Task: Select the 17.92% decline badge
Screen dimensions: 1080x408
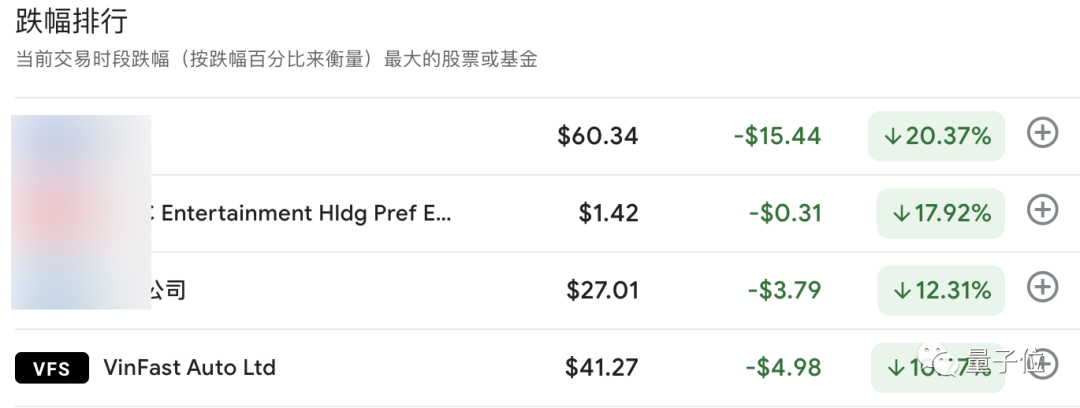Action: coord(941,213)
